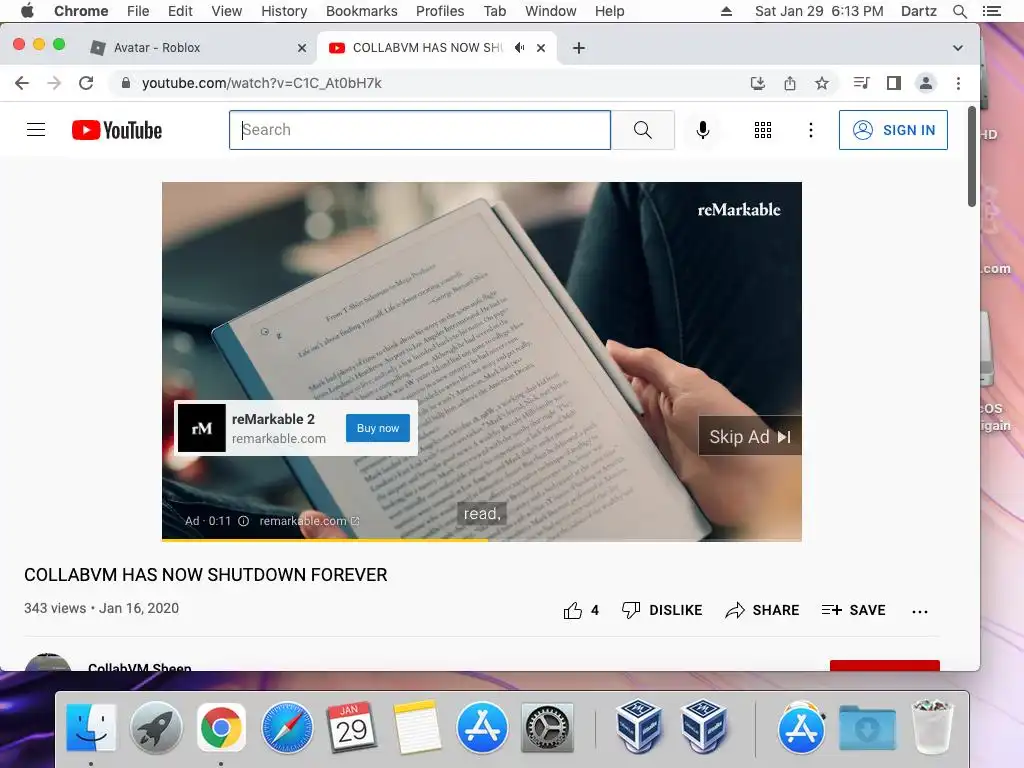
Task: Open the SHARE options for the video
Action: (x=762, y=610)
